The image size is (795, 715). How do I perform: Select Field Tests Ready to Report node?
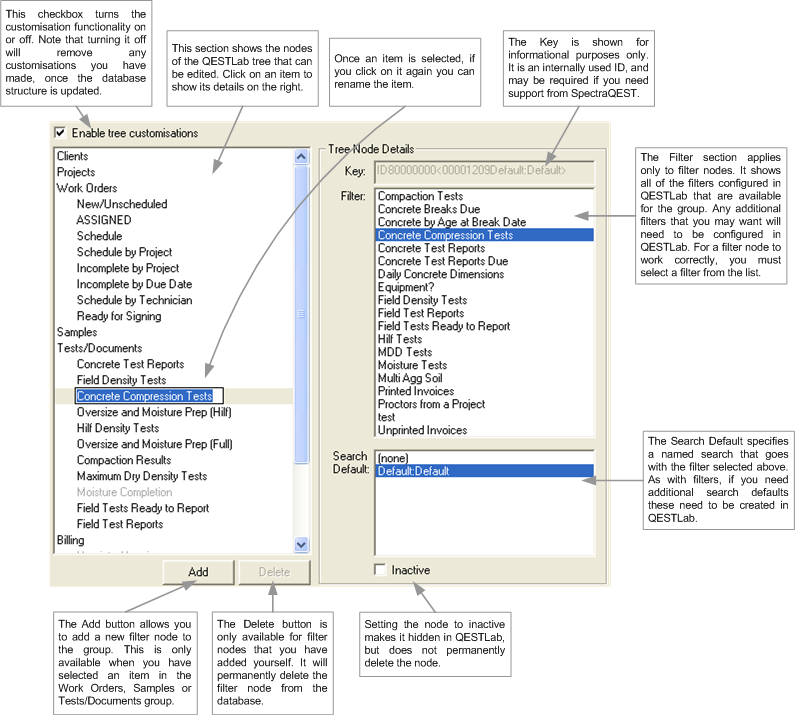pyautogui.click(x=143, y=508)
